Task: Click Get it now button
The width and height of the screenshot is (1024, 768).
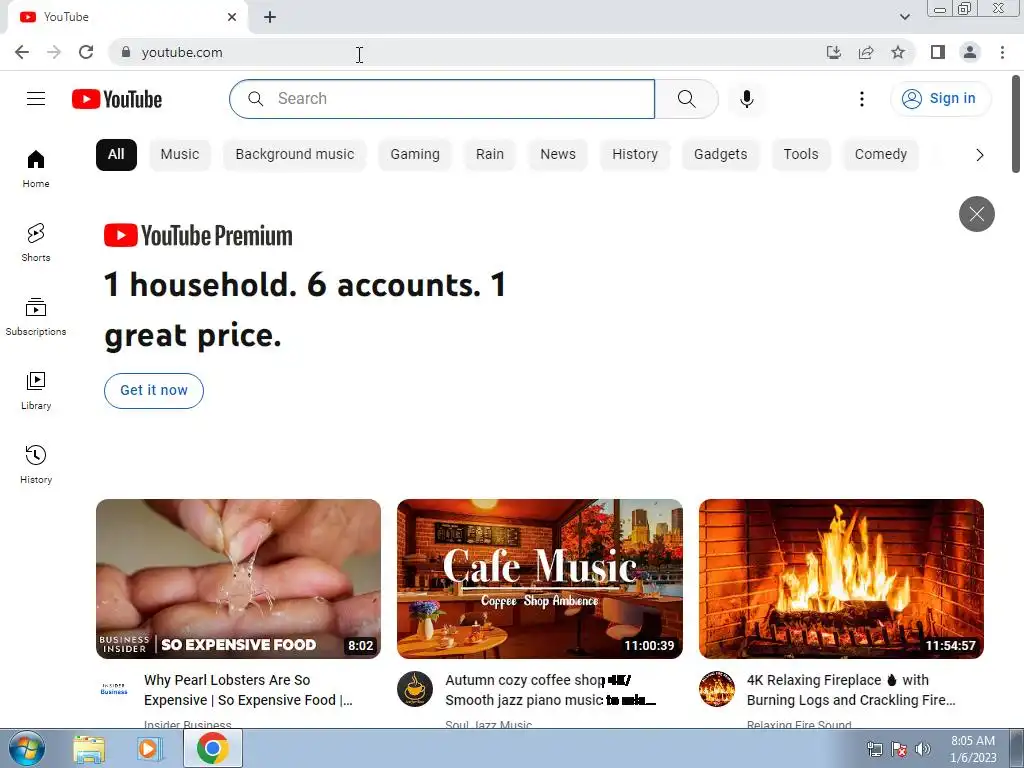Action: pyautogui.click(x=153, y=391)
